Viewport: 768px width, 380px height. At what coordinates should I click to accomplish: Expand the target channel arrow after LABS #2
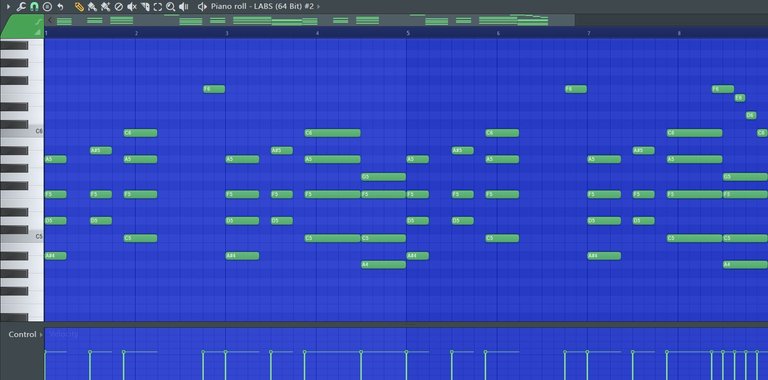[x=318, y=7]
